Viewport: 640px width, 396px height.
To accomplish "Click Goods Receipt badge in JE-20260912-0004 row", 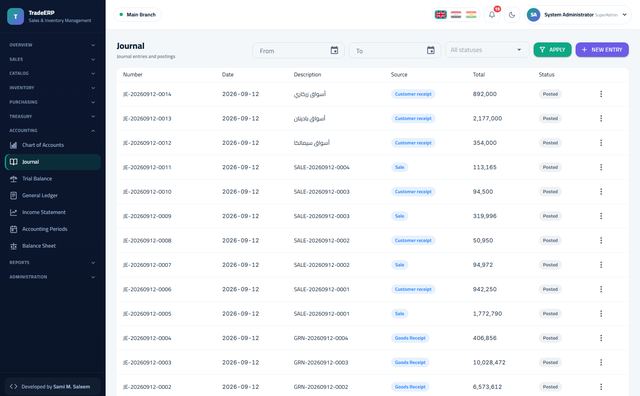I will point(410,338).
